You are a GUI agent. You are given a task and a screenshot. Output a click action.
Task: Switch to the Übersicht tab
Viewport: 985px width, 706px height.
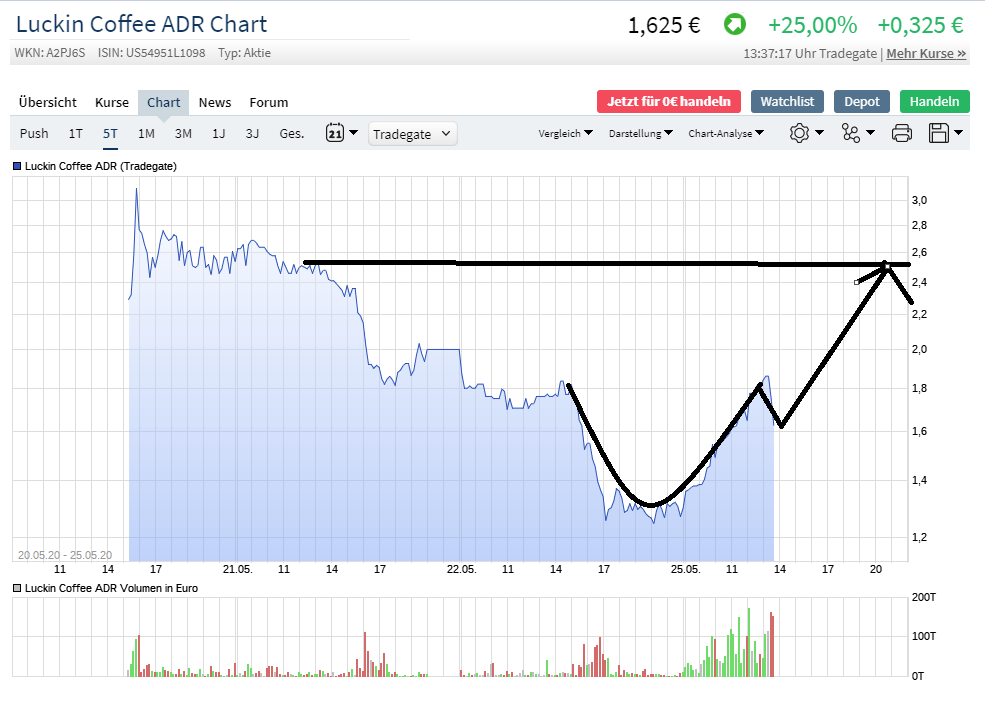(48, 102)
